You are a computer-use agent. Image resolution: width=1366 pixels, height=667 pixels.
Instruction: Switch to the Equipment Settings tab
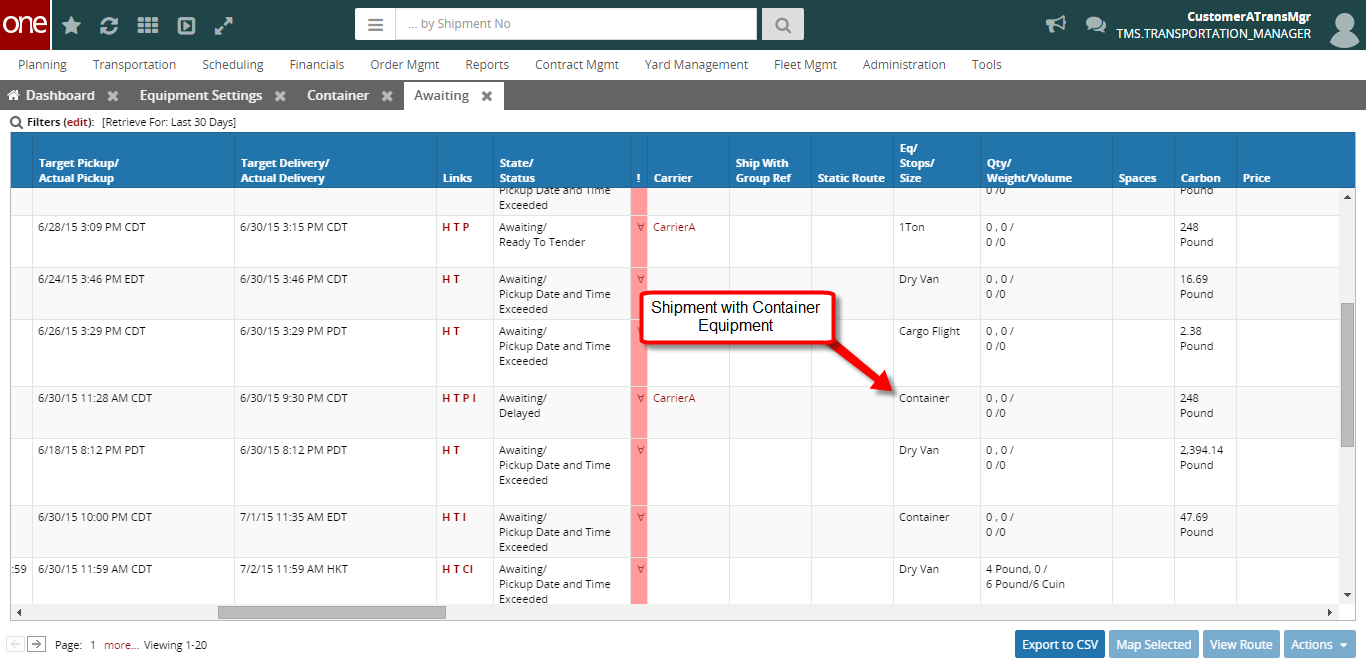(201, 96)
